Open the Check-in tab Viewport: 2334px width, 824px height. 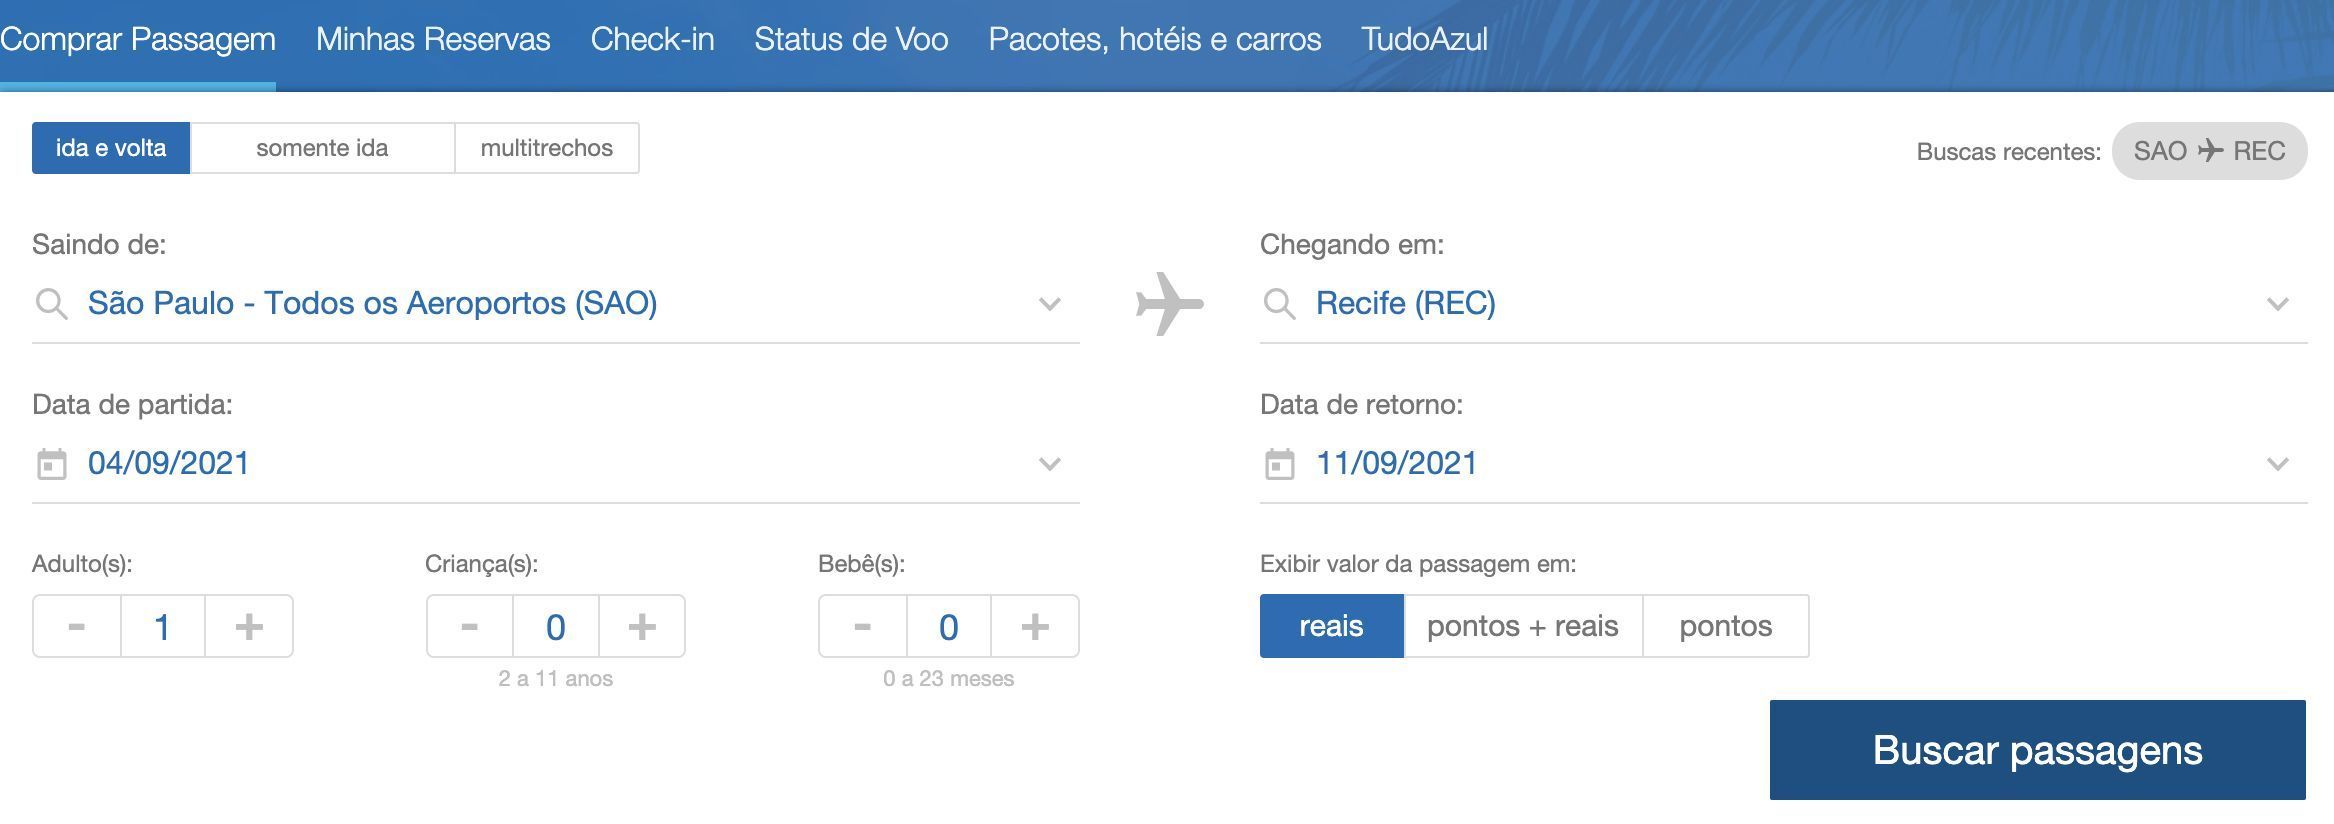[652, 39]
